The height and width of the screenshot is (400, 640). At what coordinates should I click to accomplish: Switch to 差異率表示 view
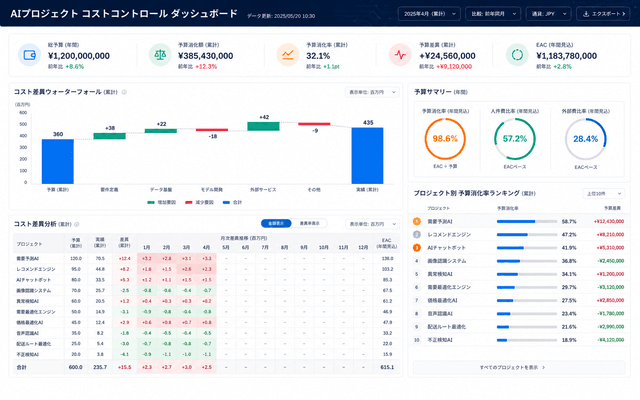click(309, 223)
